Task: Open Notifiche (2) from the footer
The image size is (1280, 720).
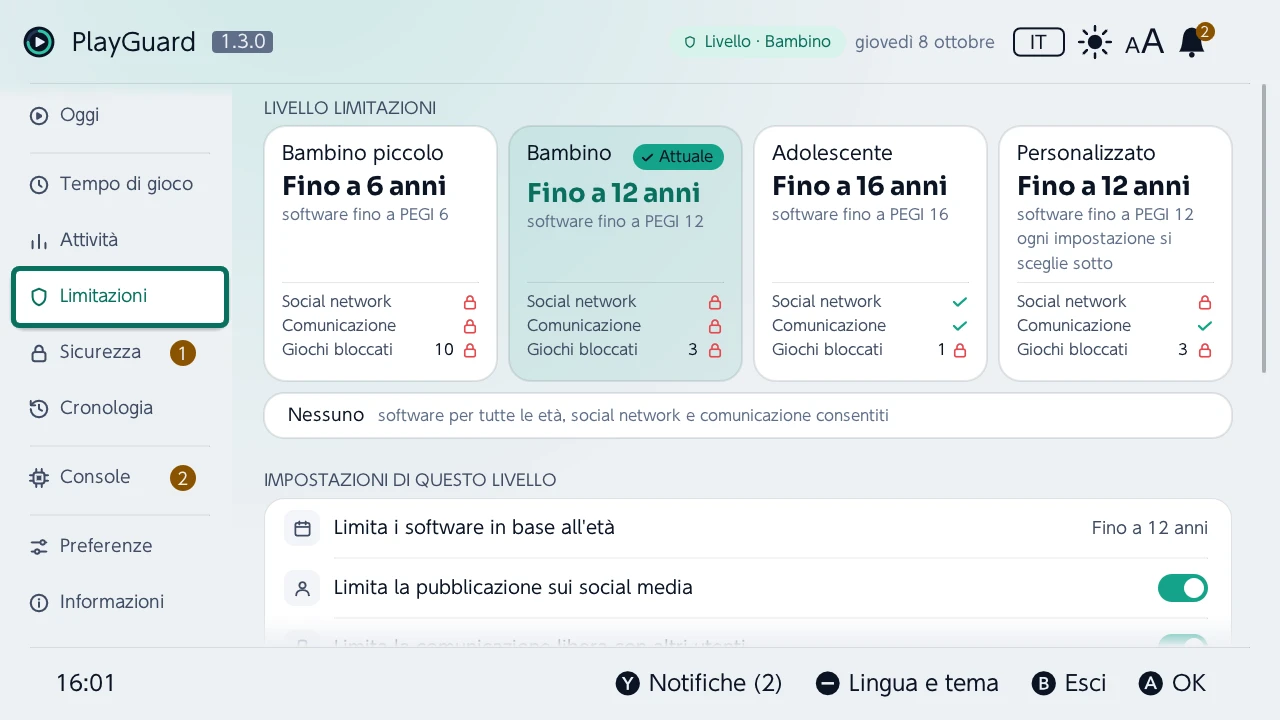Action: [699, 683]
